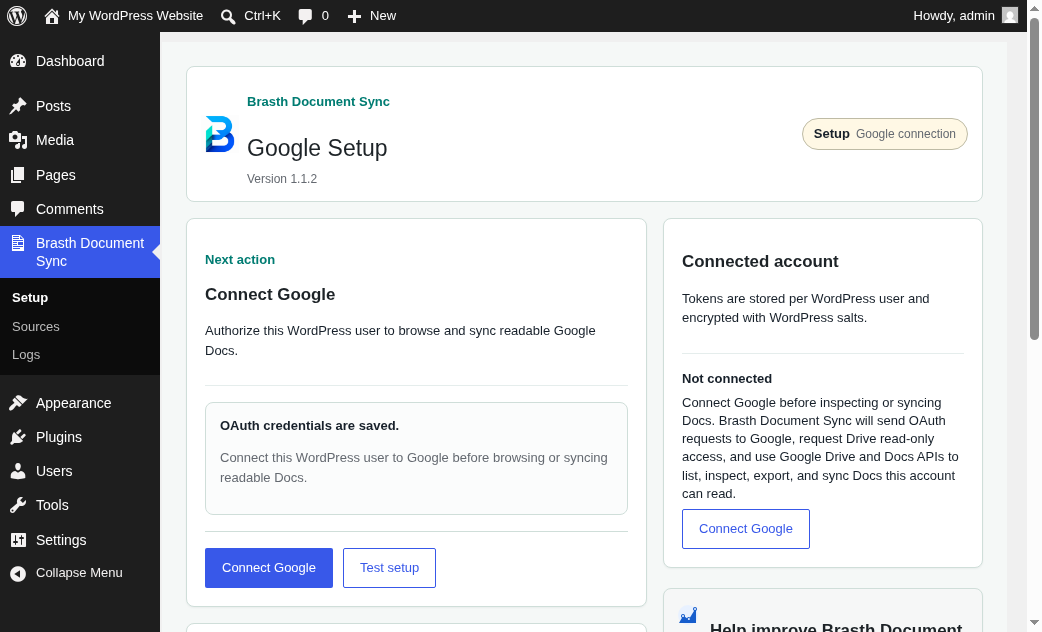Click the Version 1.1.2 text

[282, 179]
